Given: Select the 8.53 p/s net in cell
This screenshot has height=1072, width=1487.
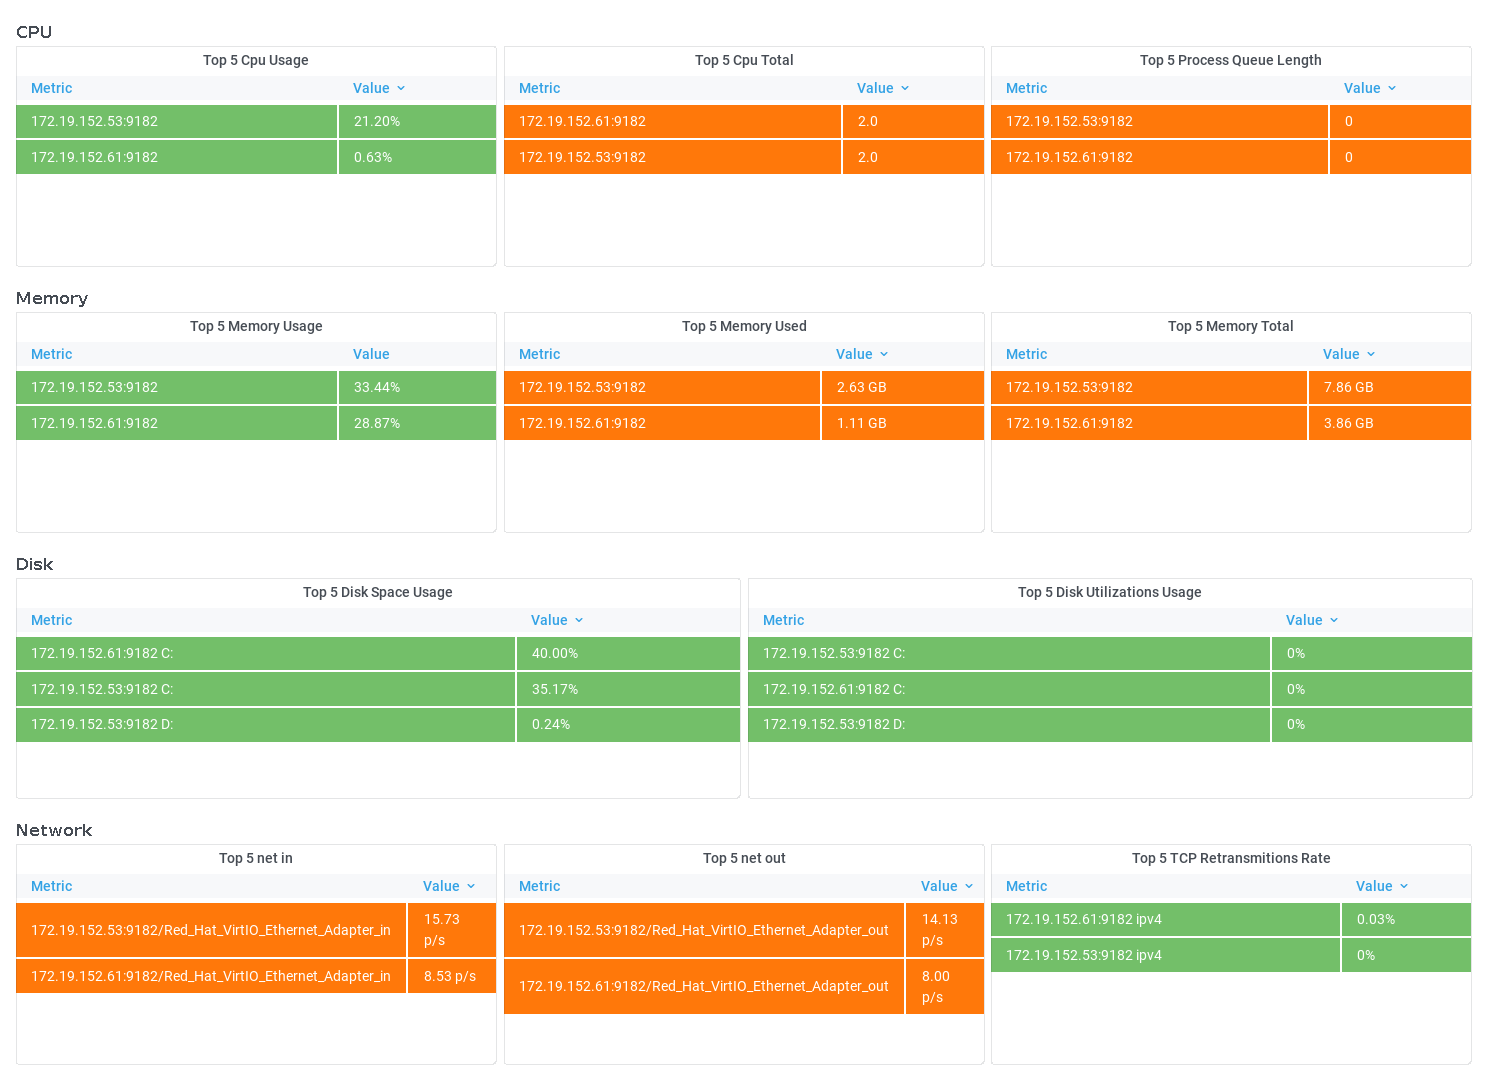Looking at the screenshot, I should 452,976.
